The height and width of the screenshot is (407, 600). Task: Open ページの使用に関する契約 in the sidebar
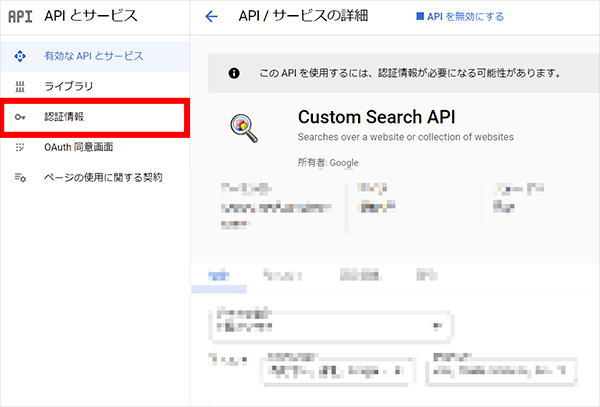coord(95,177)
